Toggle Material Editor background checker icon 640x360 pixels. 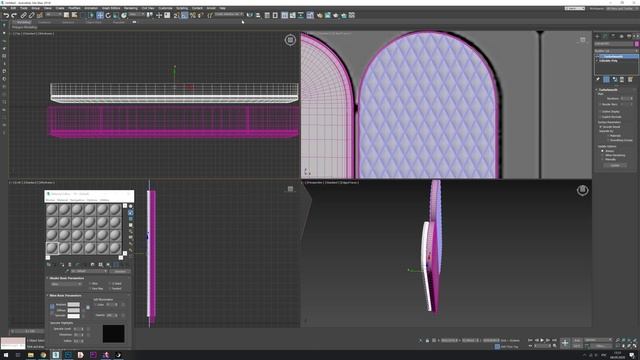pyautogui.click(x=131, y=219)
